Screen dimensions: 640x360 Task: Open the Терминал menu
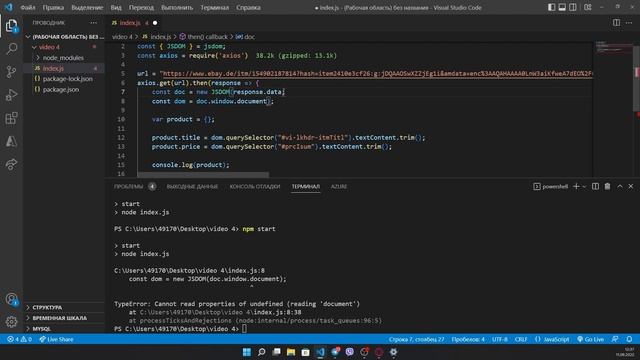coord(214,7)
